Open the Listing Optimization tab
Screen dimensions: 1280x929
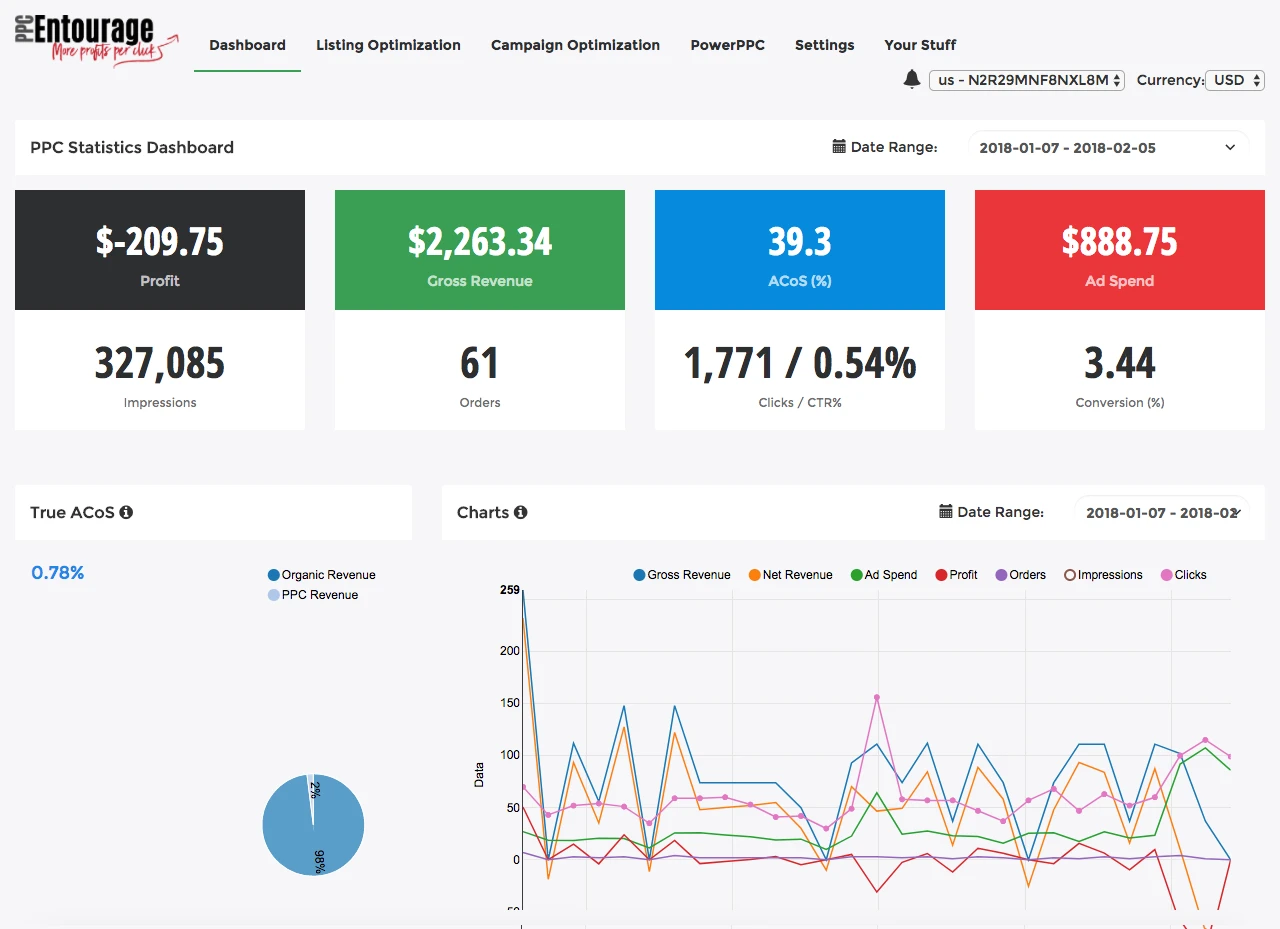point(388,45)
